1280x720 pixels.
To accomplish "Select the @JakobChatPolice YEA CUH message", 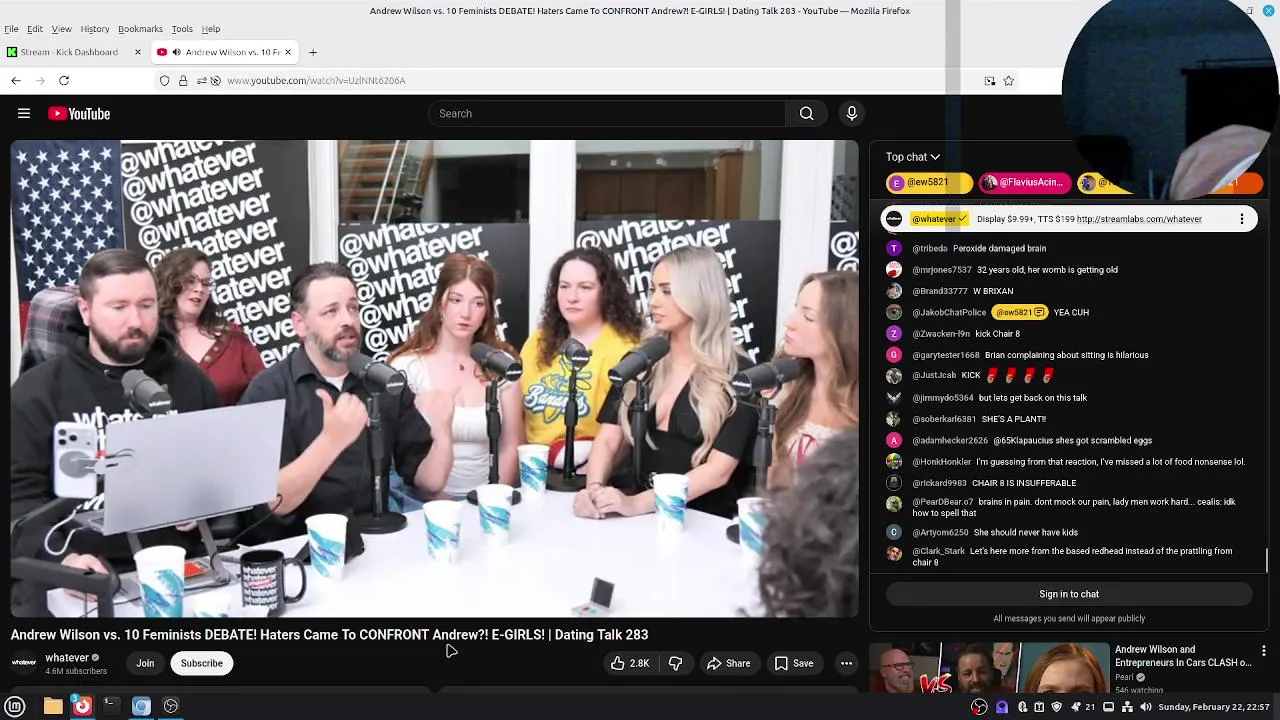I will [1068, 312].
